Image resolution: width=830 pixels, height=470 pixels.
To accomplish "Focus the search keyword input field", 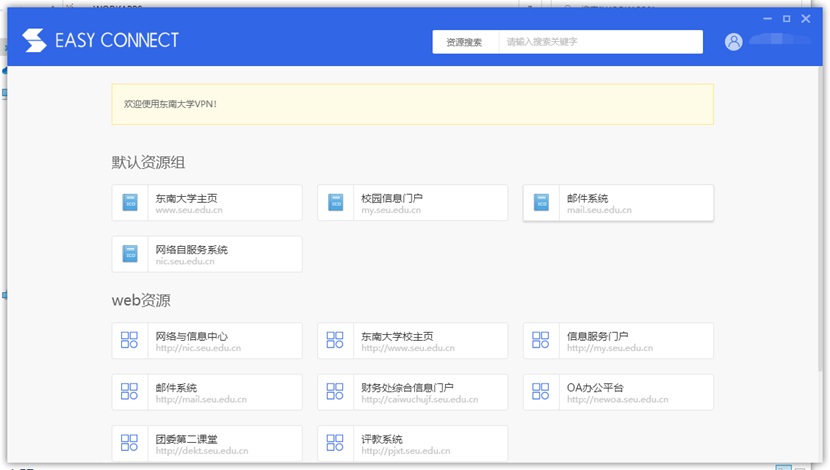I will (601, 42).
